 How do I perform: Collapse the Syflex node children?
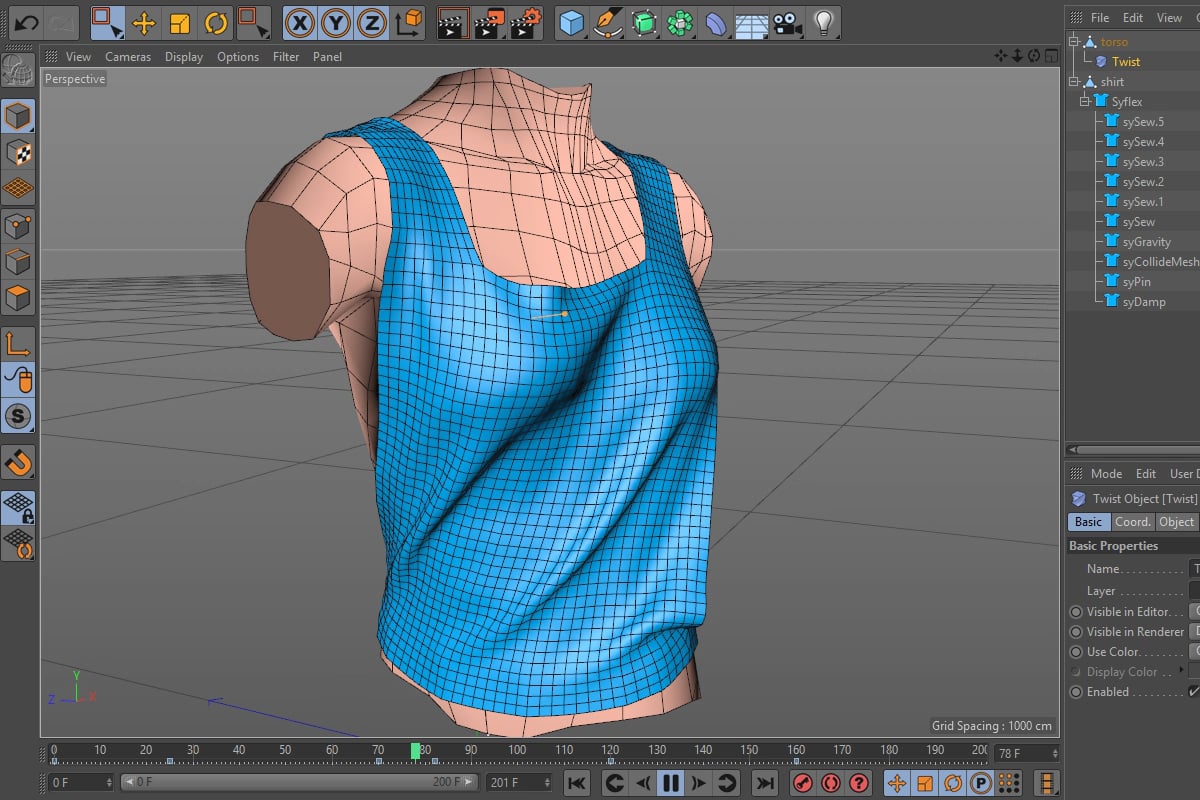pos(1085,102)
